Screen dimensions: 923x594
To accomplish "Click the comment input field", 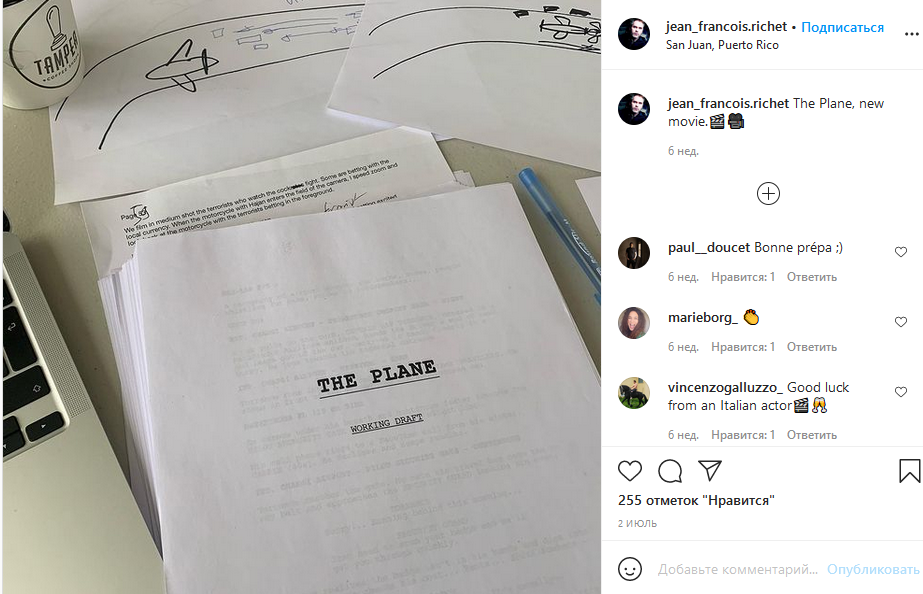I will coord(738,569).
